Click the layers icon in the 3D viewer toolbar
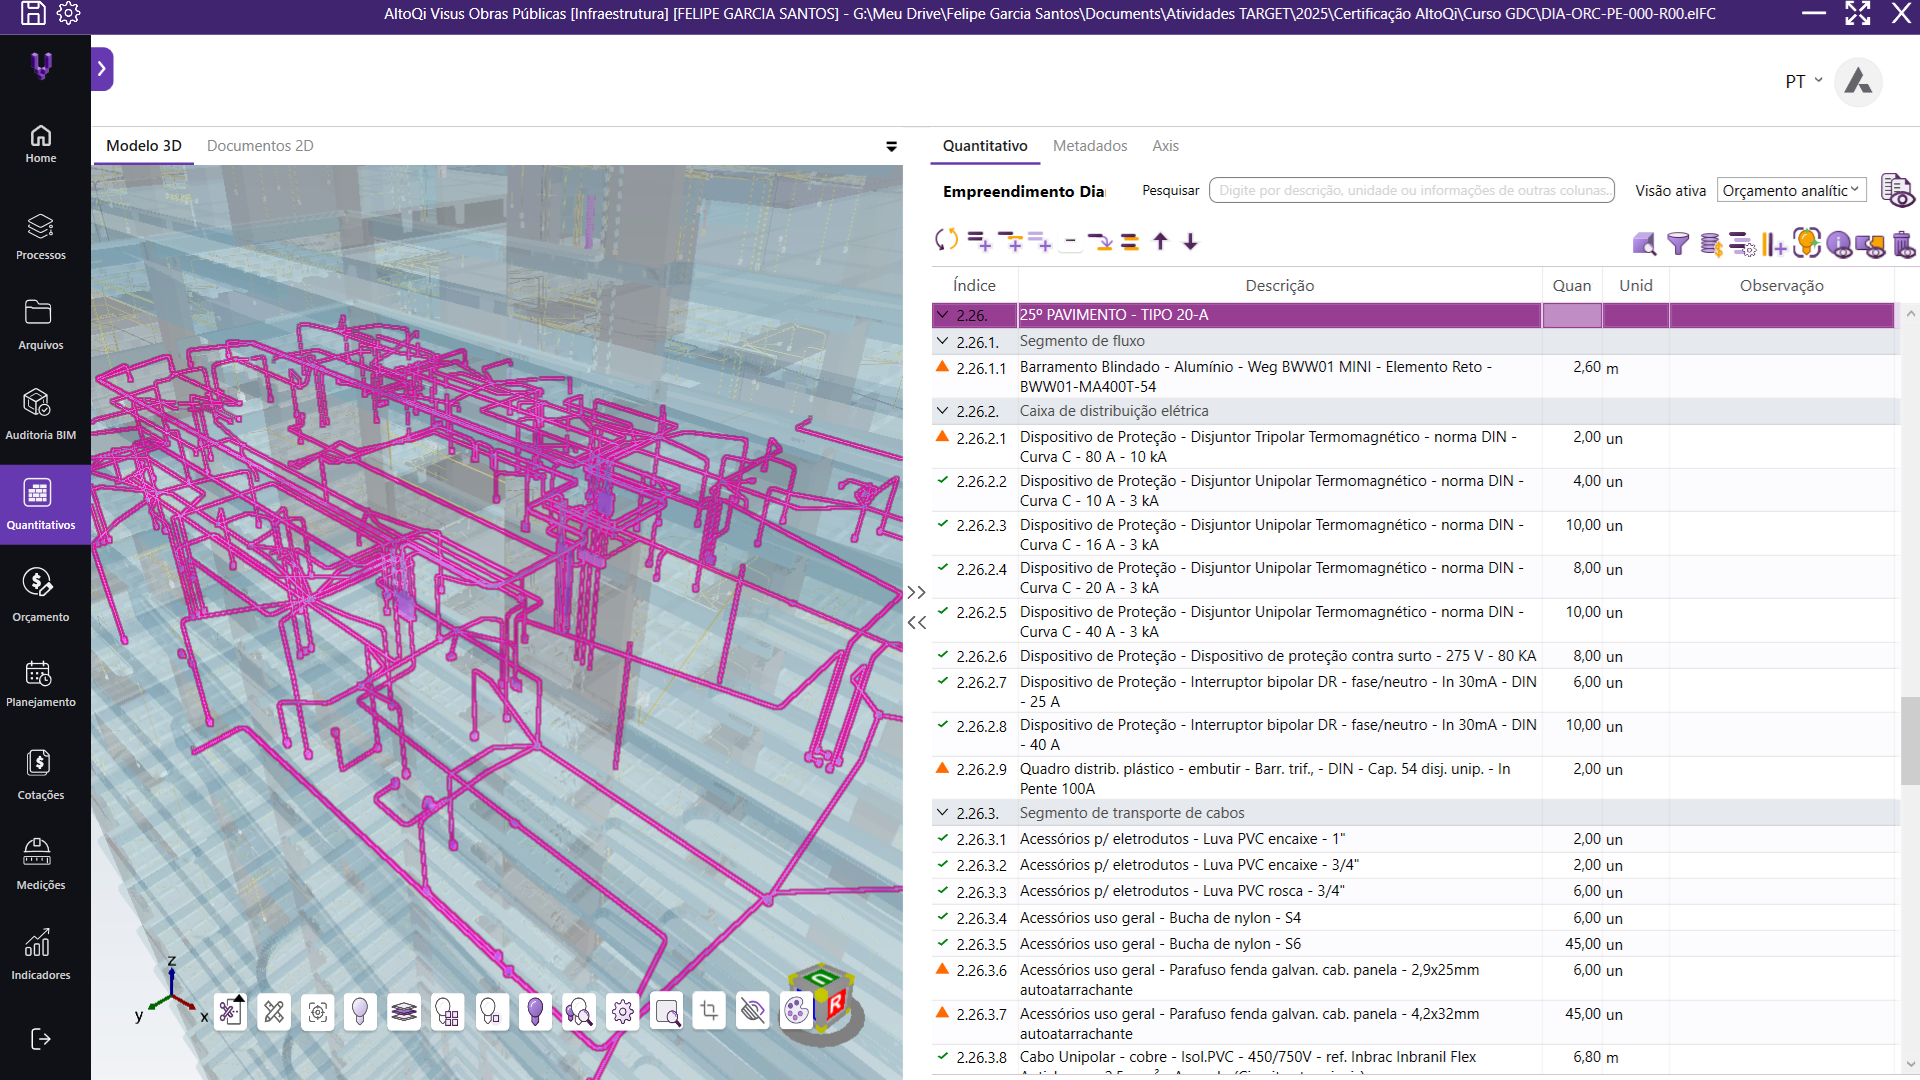The image size is (1920, 1080). click(x=404, y=1012)
